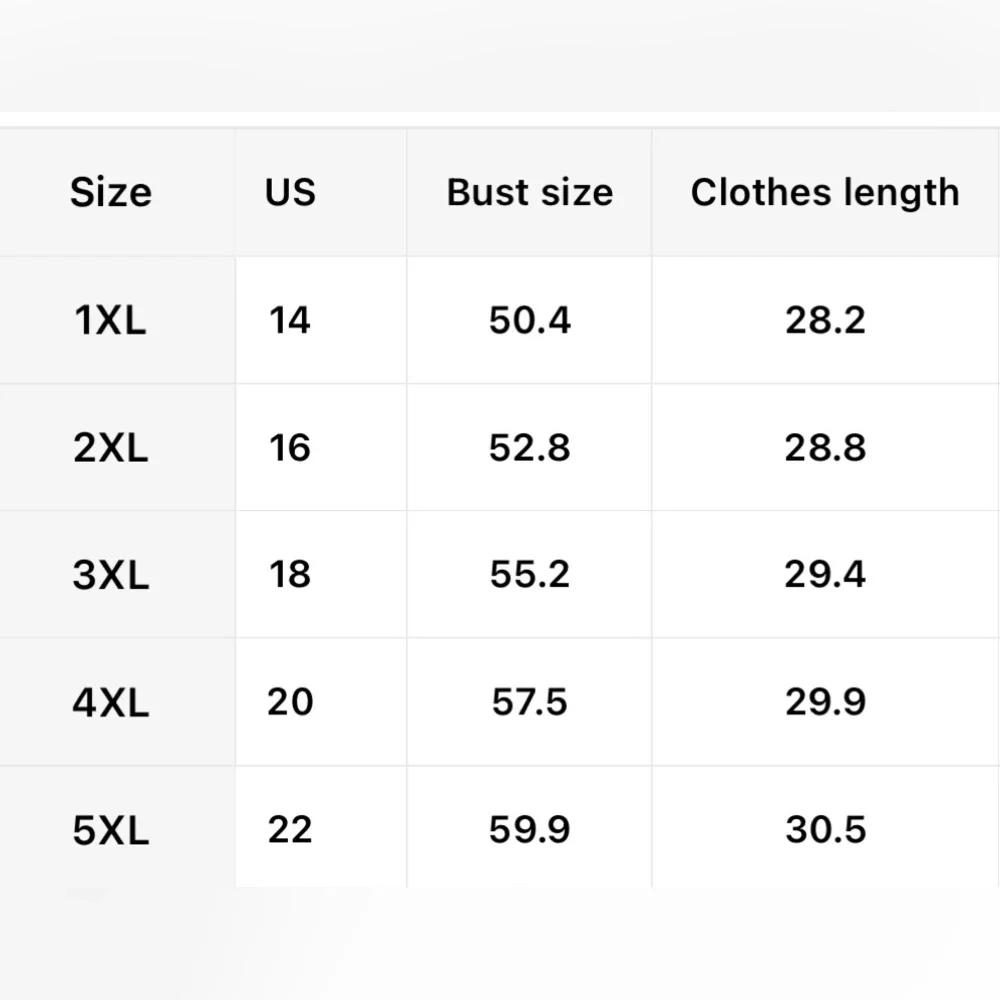Select the 4XL size cell
1000x1000 pixels.
[x=111, y=702]
